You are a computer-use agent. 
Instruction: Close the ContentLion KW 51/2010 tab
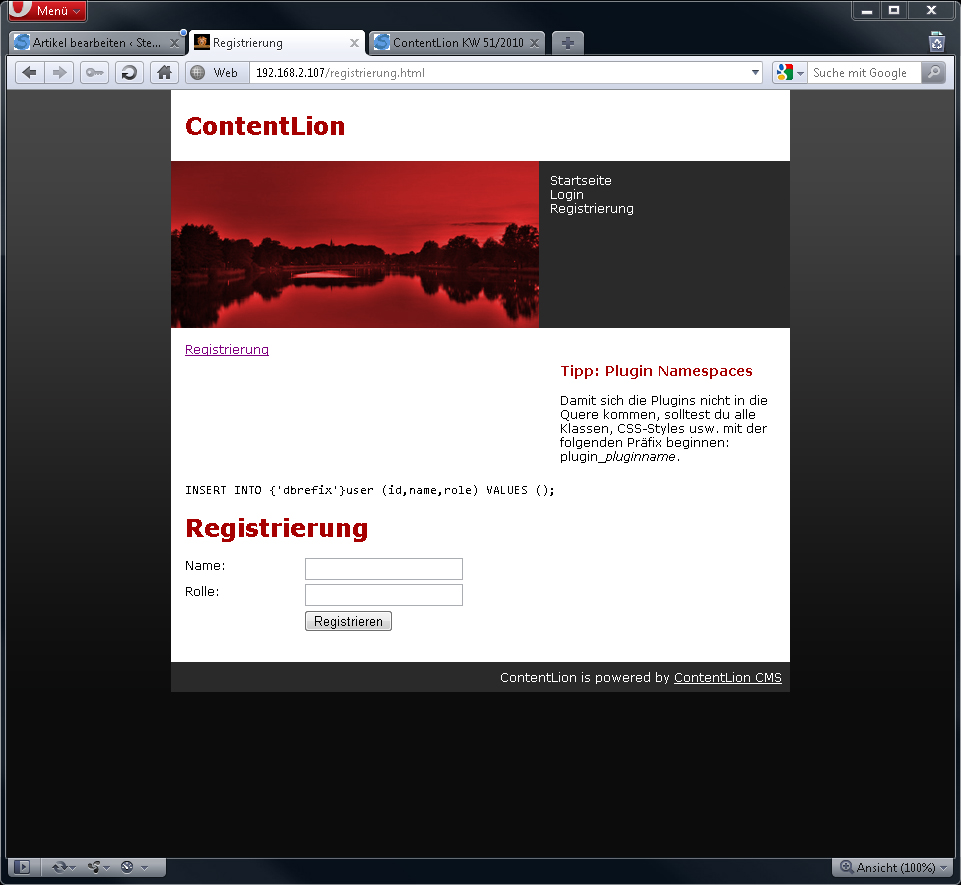(x=534, y=43)
